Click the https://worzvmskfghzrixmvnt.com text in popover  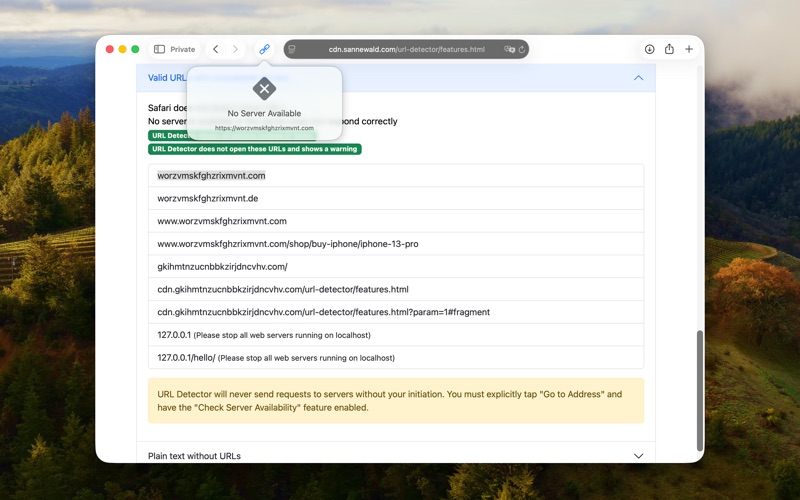point(264,128)
